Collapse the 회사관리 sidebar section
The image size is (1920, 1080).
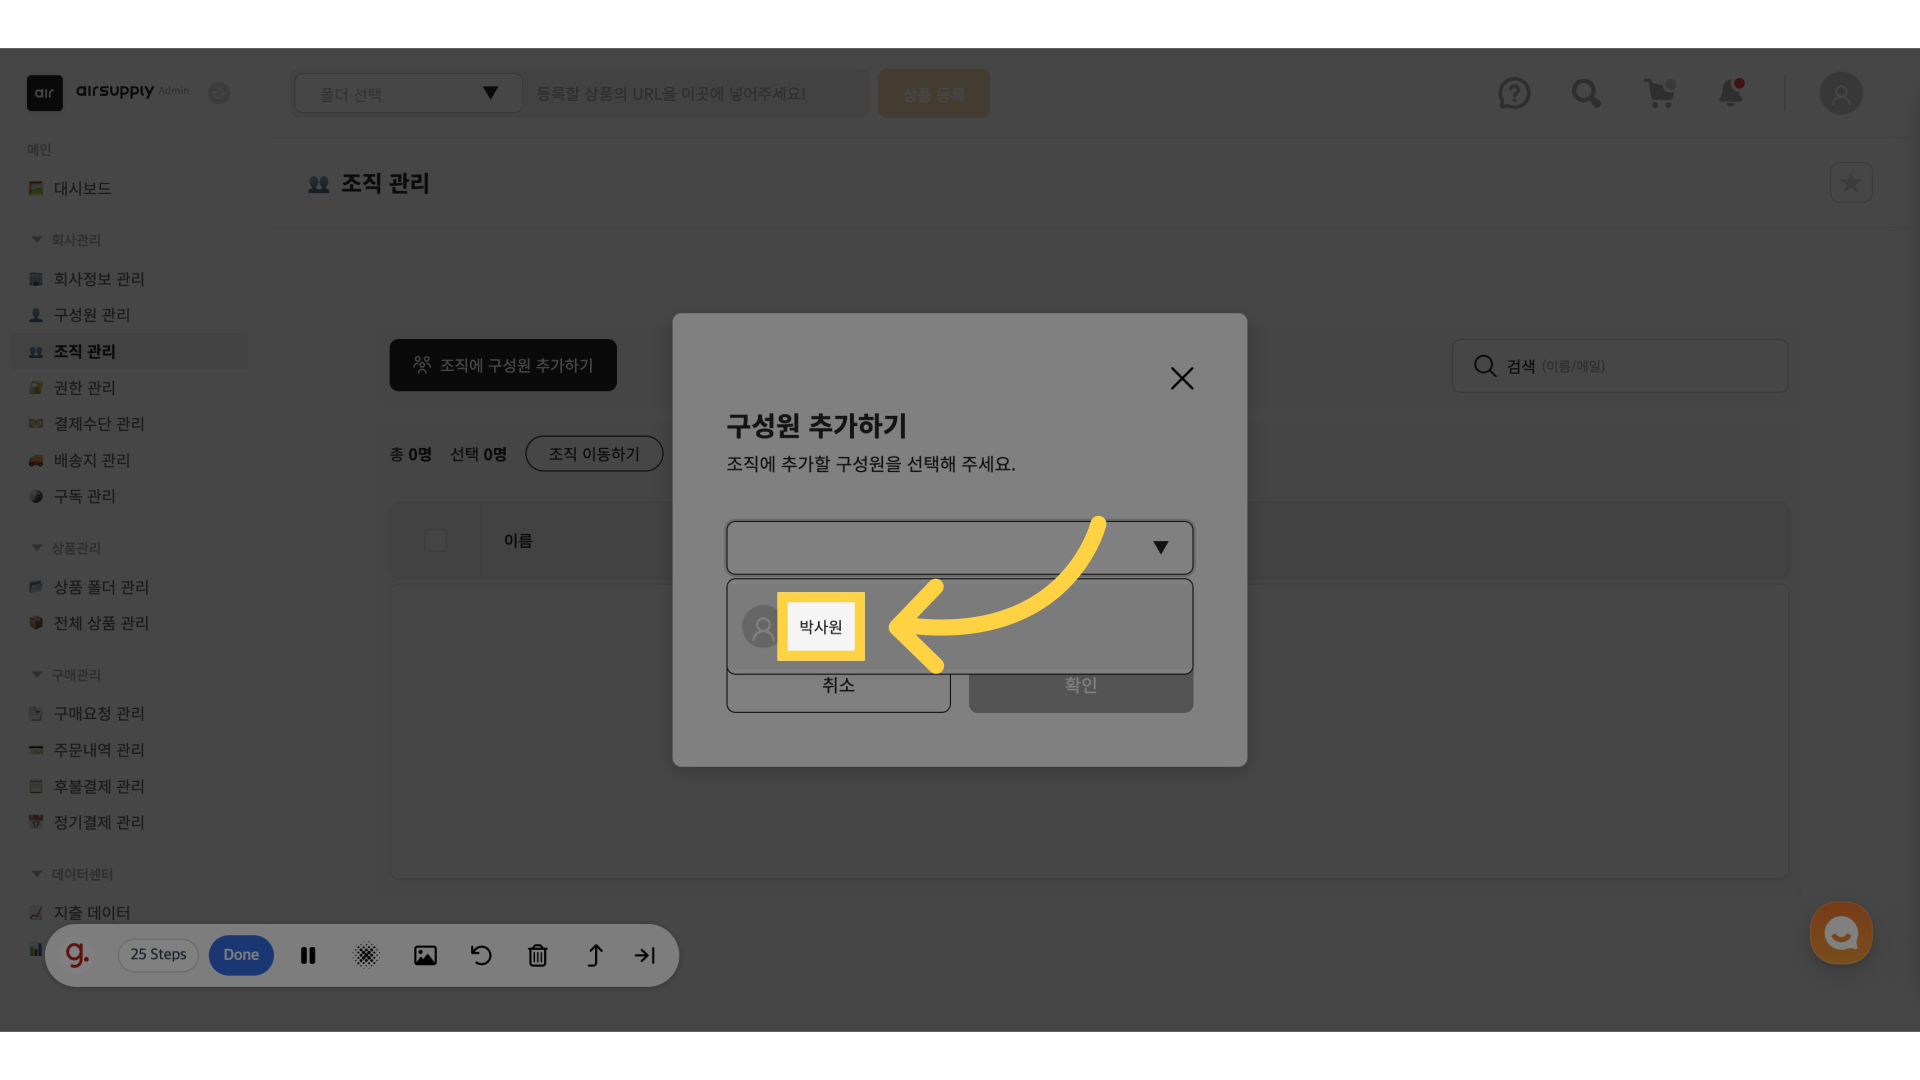pyautogui.click(x=37, y=240)
